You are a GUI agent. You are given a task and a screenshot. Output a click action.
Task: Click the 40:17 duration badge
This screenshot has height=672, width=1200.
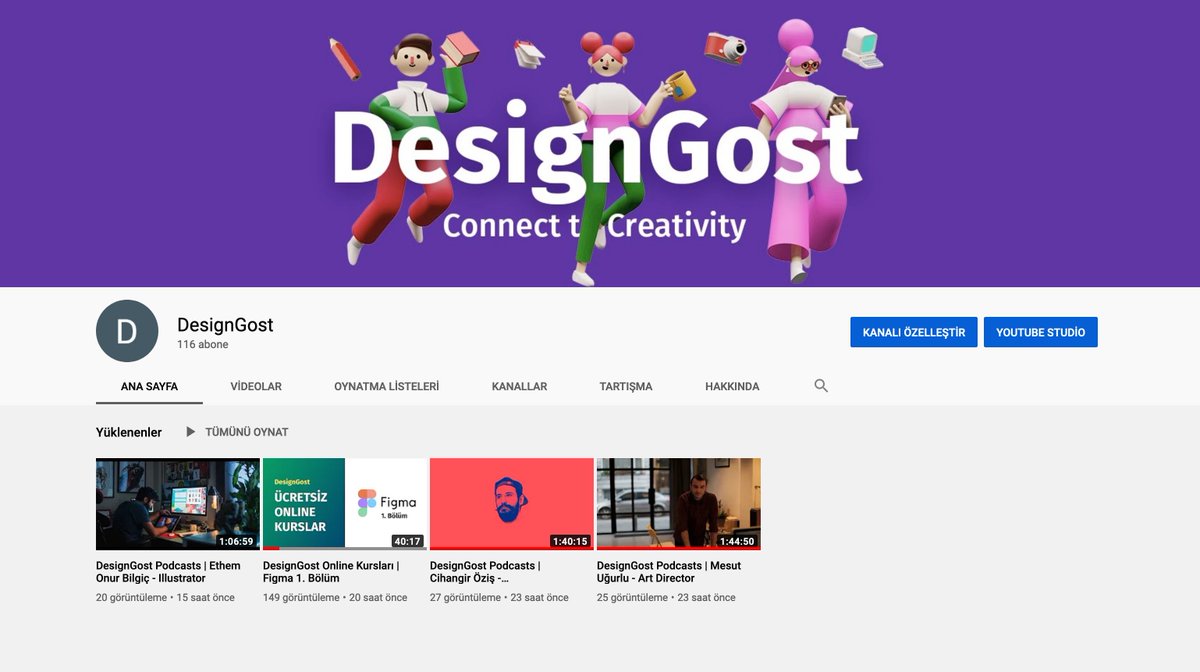pyautogui.click(x=408, y=541)
